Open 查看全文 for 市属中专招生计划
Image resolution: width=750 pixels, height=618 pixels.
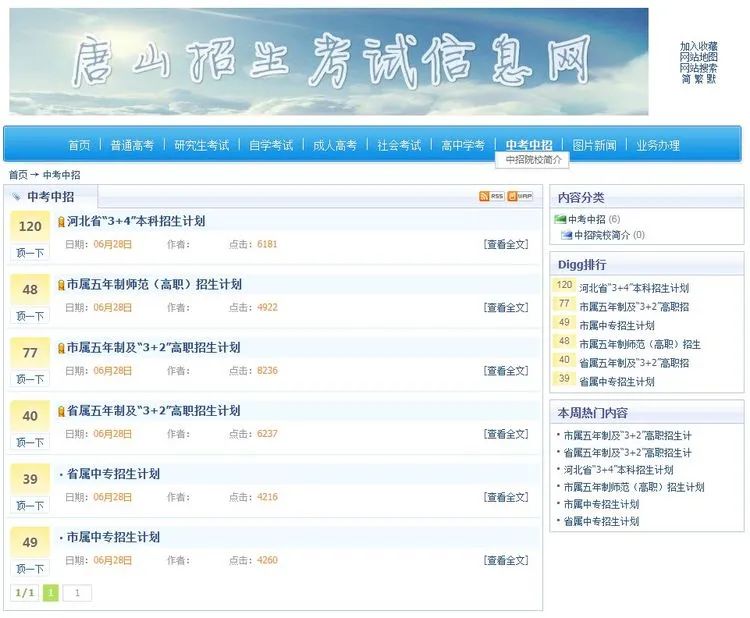pyautogui.click(x=505, y=560)
